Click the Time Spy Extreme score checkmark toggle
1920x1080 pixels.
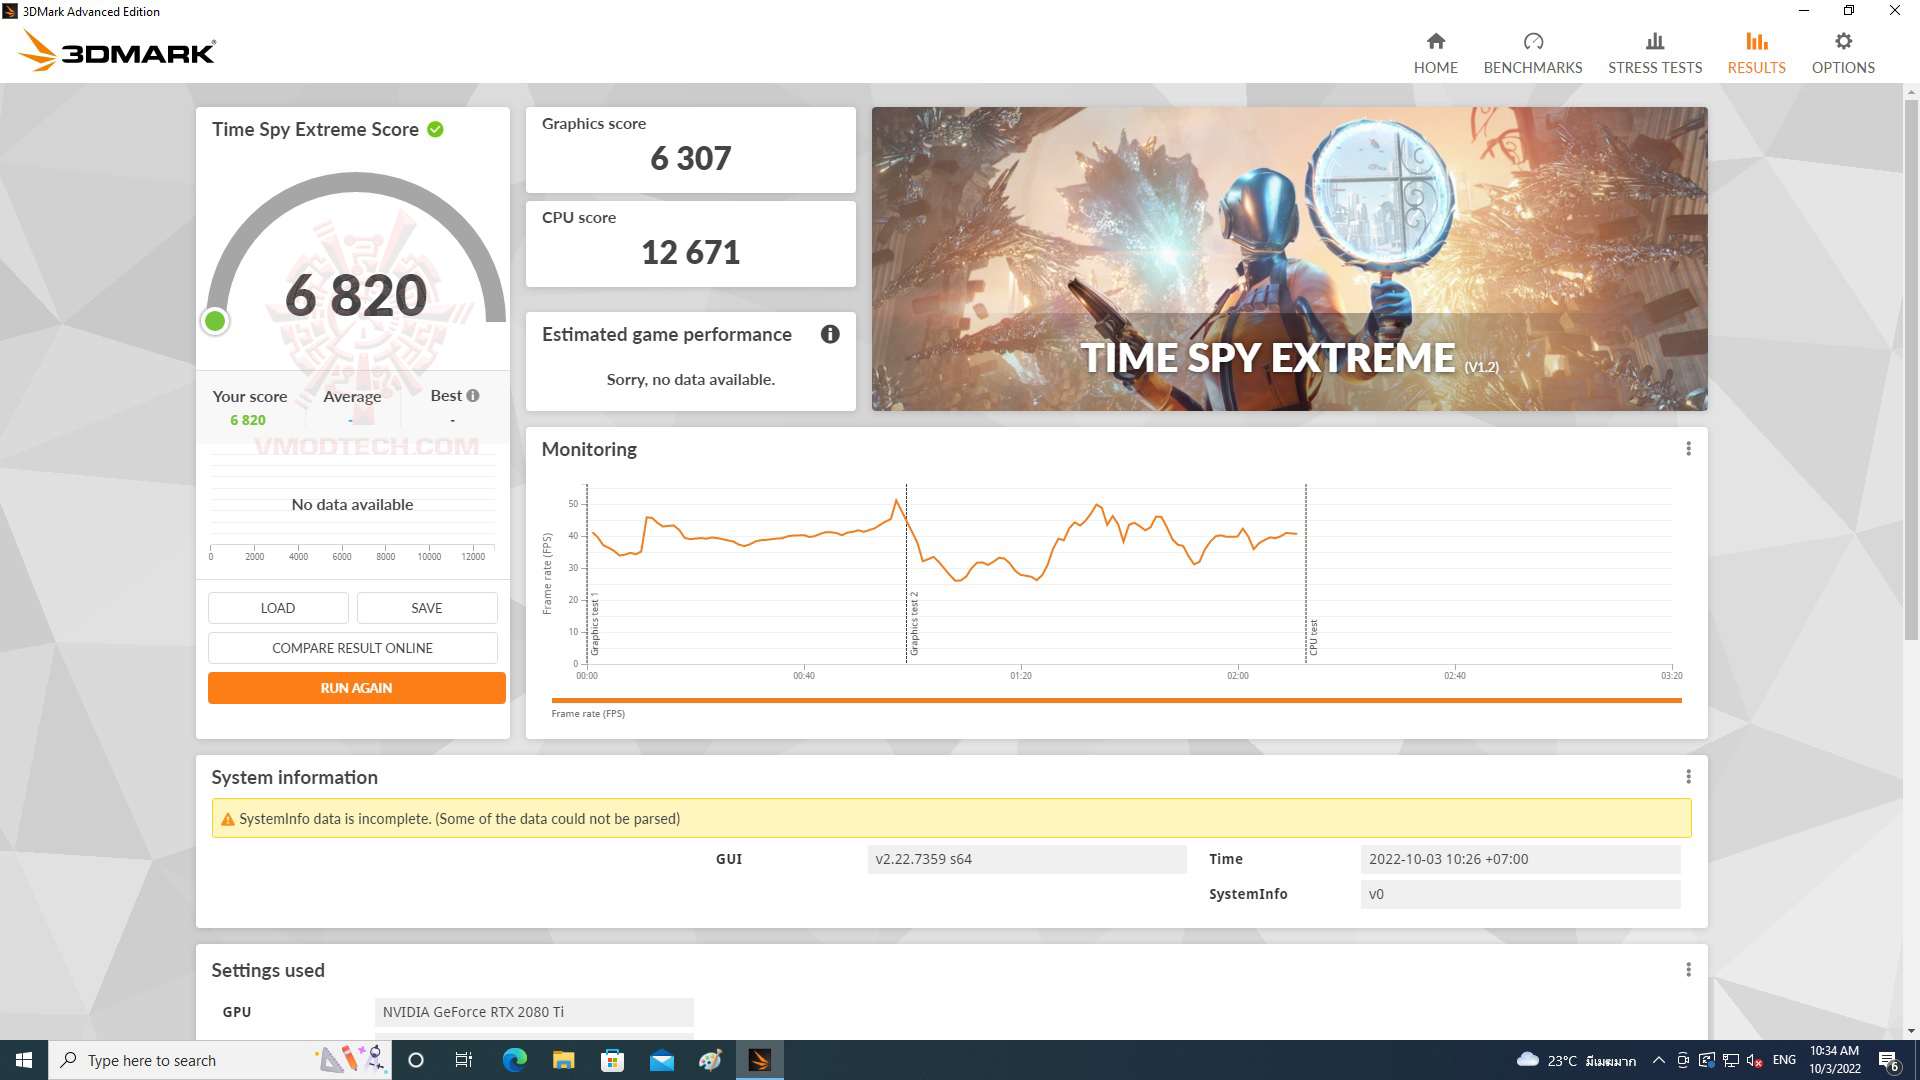[438, 128]
